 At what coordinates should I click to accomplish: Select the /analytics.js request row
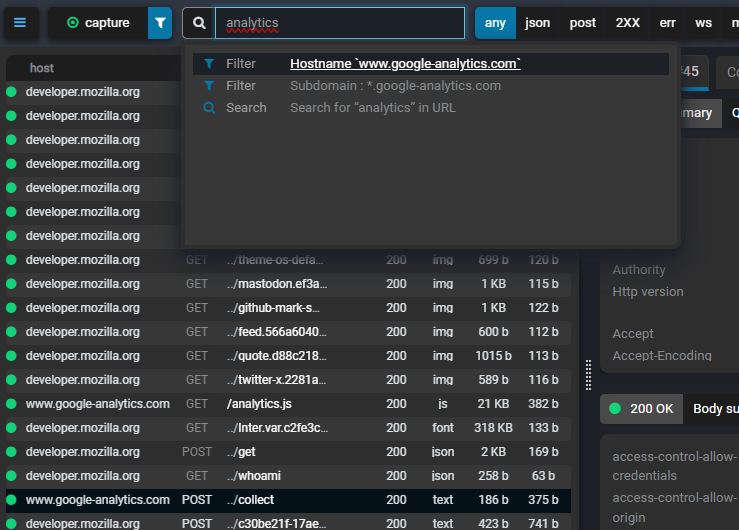click(x=288, y=404)
